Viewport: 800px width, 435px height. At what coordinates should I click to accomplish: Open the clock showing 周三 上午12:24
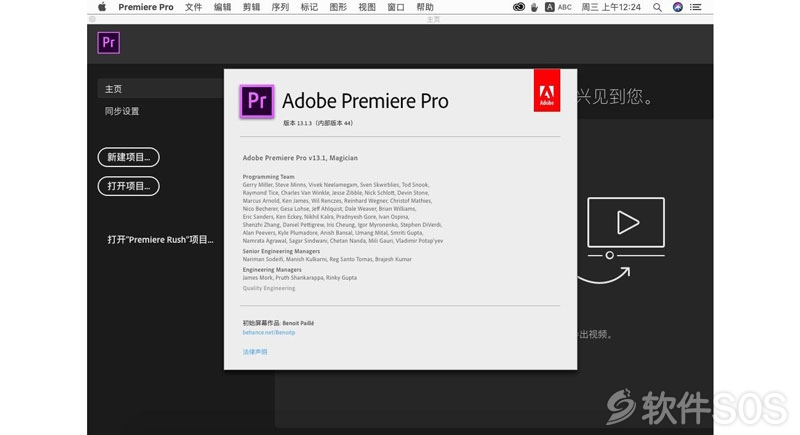click(x=611, y=7)
